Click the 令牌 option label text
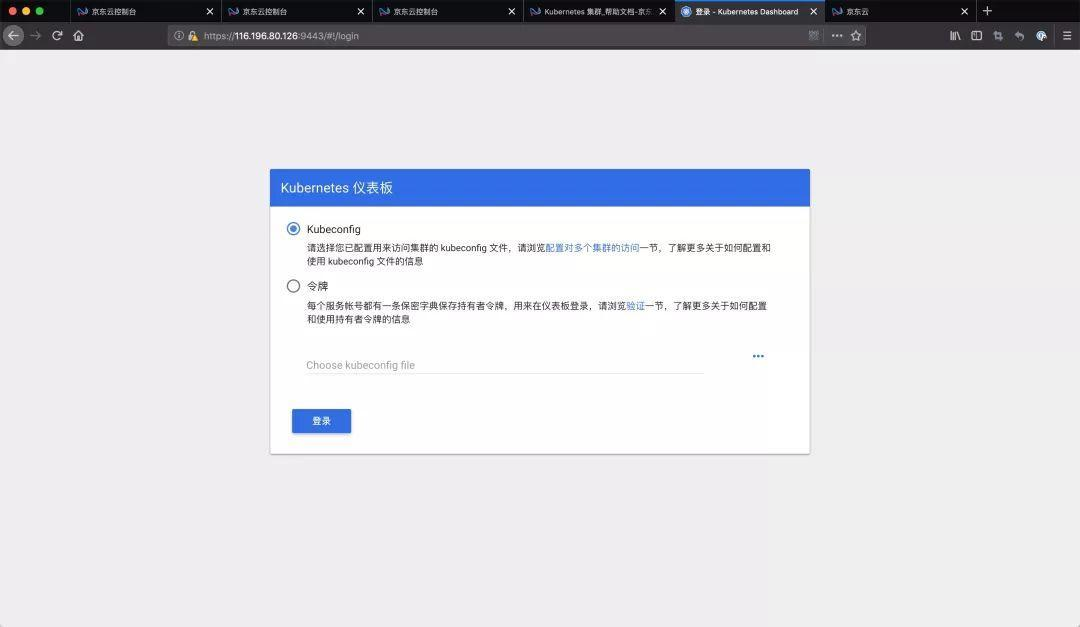 [x=318, y=286]
